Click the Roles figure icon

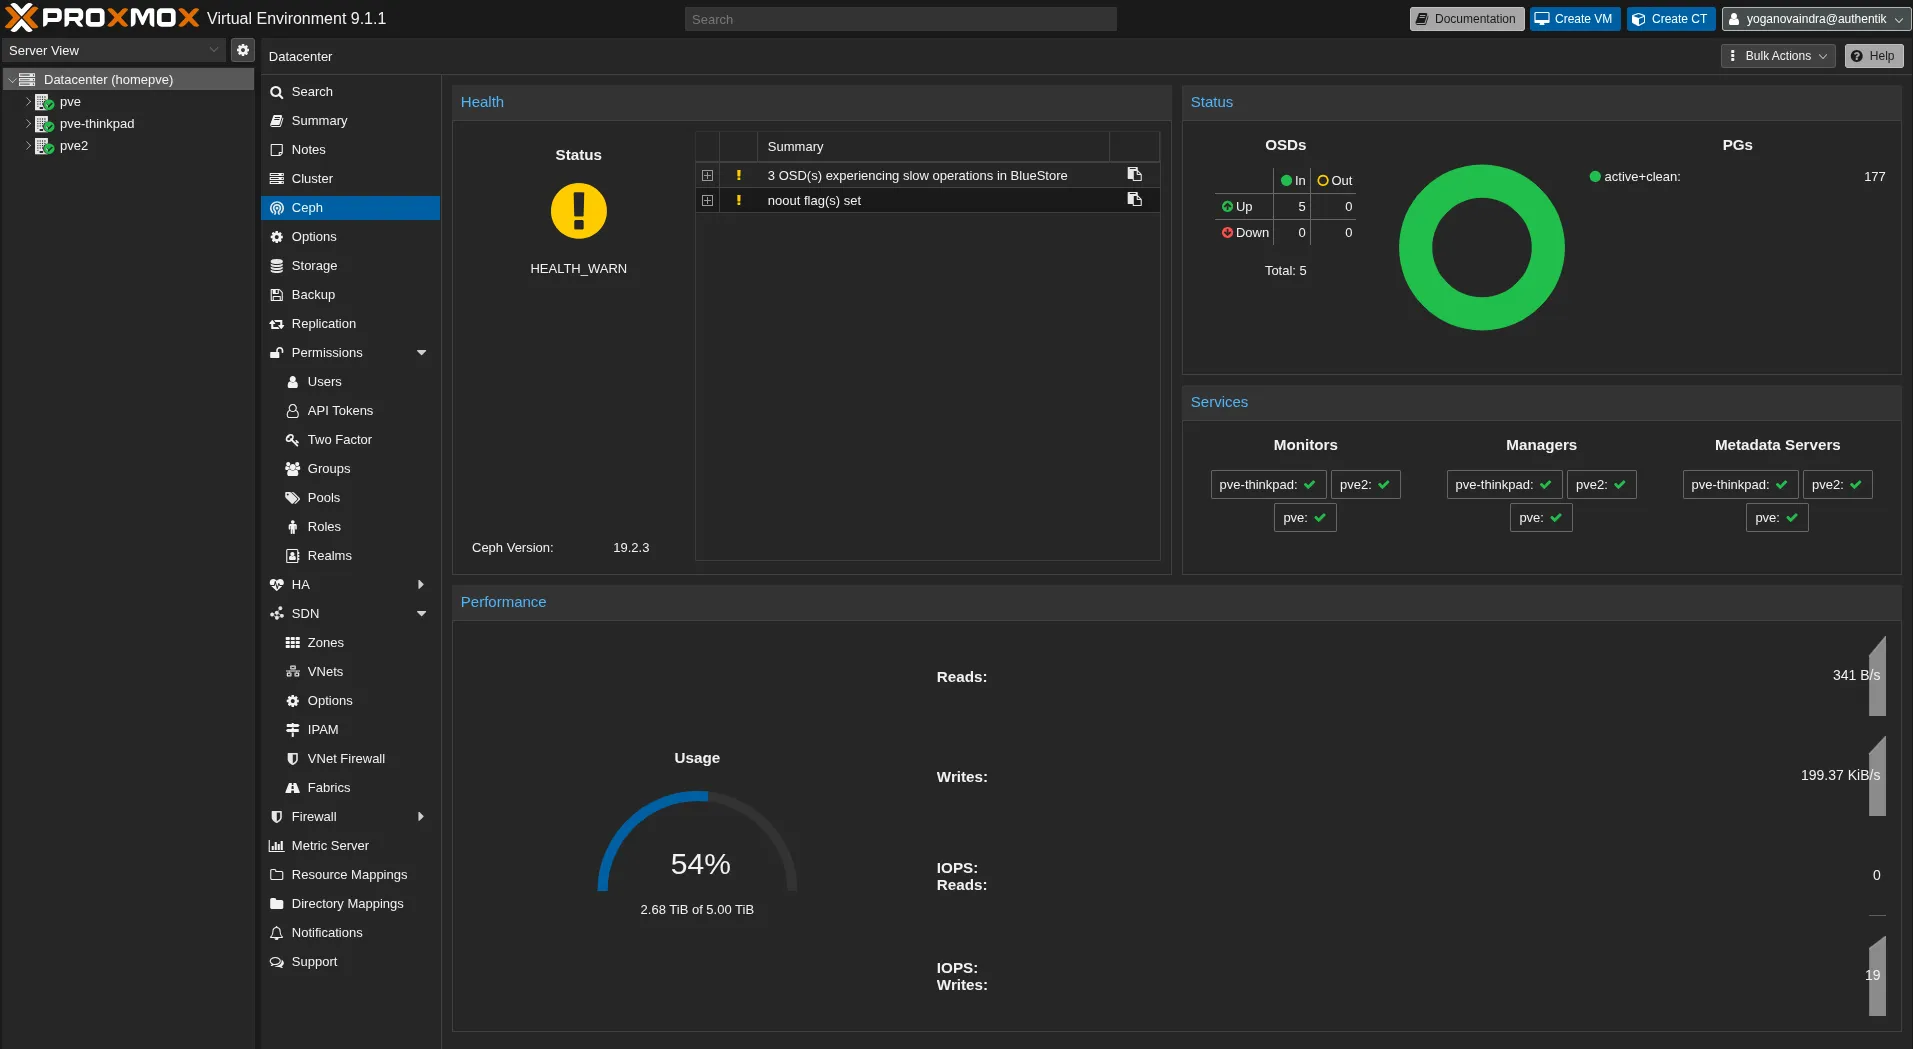click(293, 527)
